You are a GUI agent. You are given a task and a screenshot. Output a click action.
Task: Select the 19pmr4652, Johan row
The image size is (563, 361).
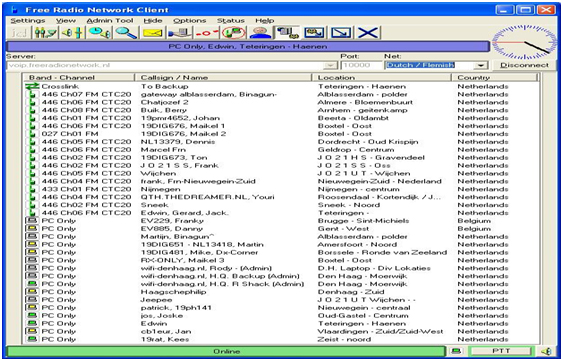coord(282,118)
